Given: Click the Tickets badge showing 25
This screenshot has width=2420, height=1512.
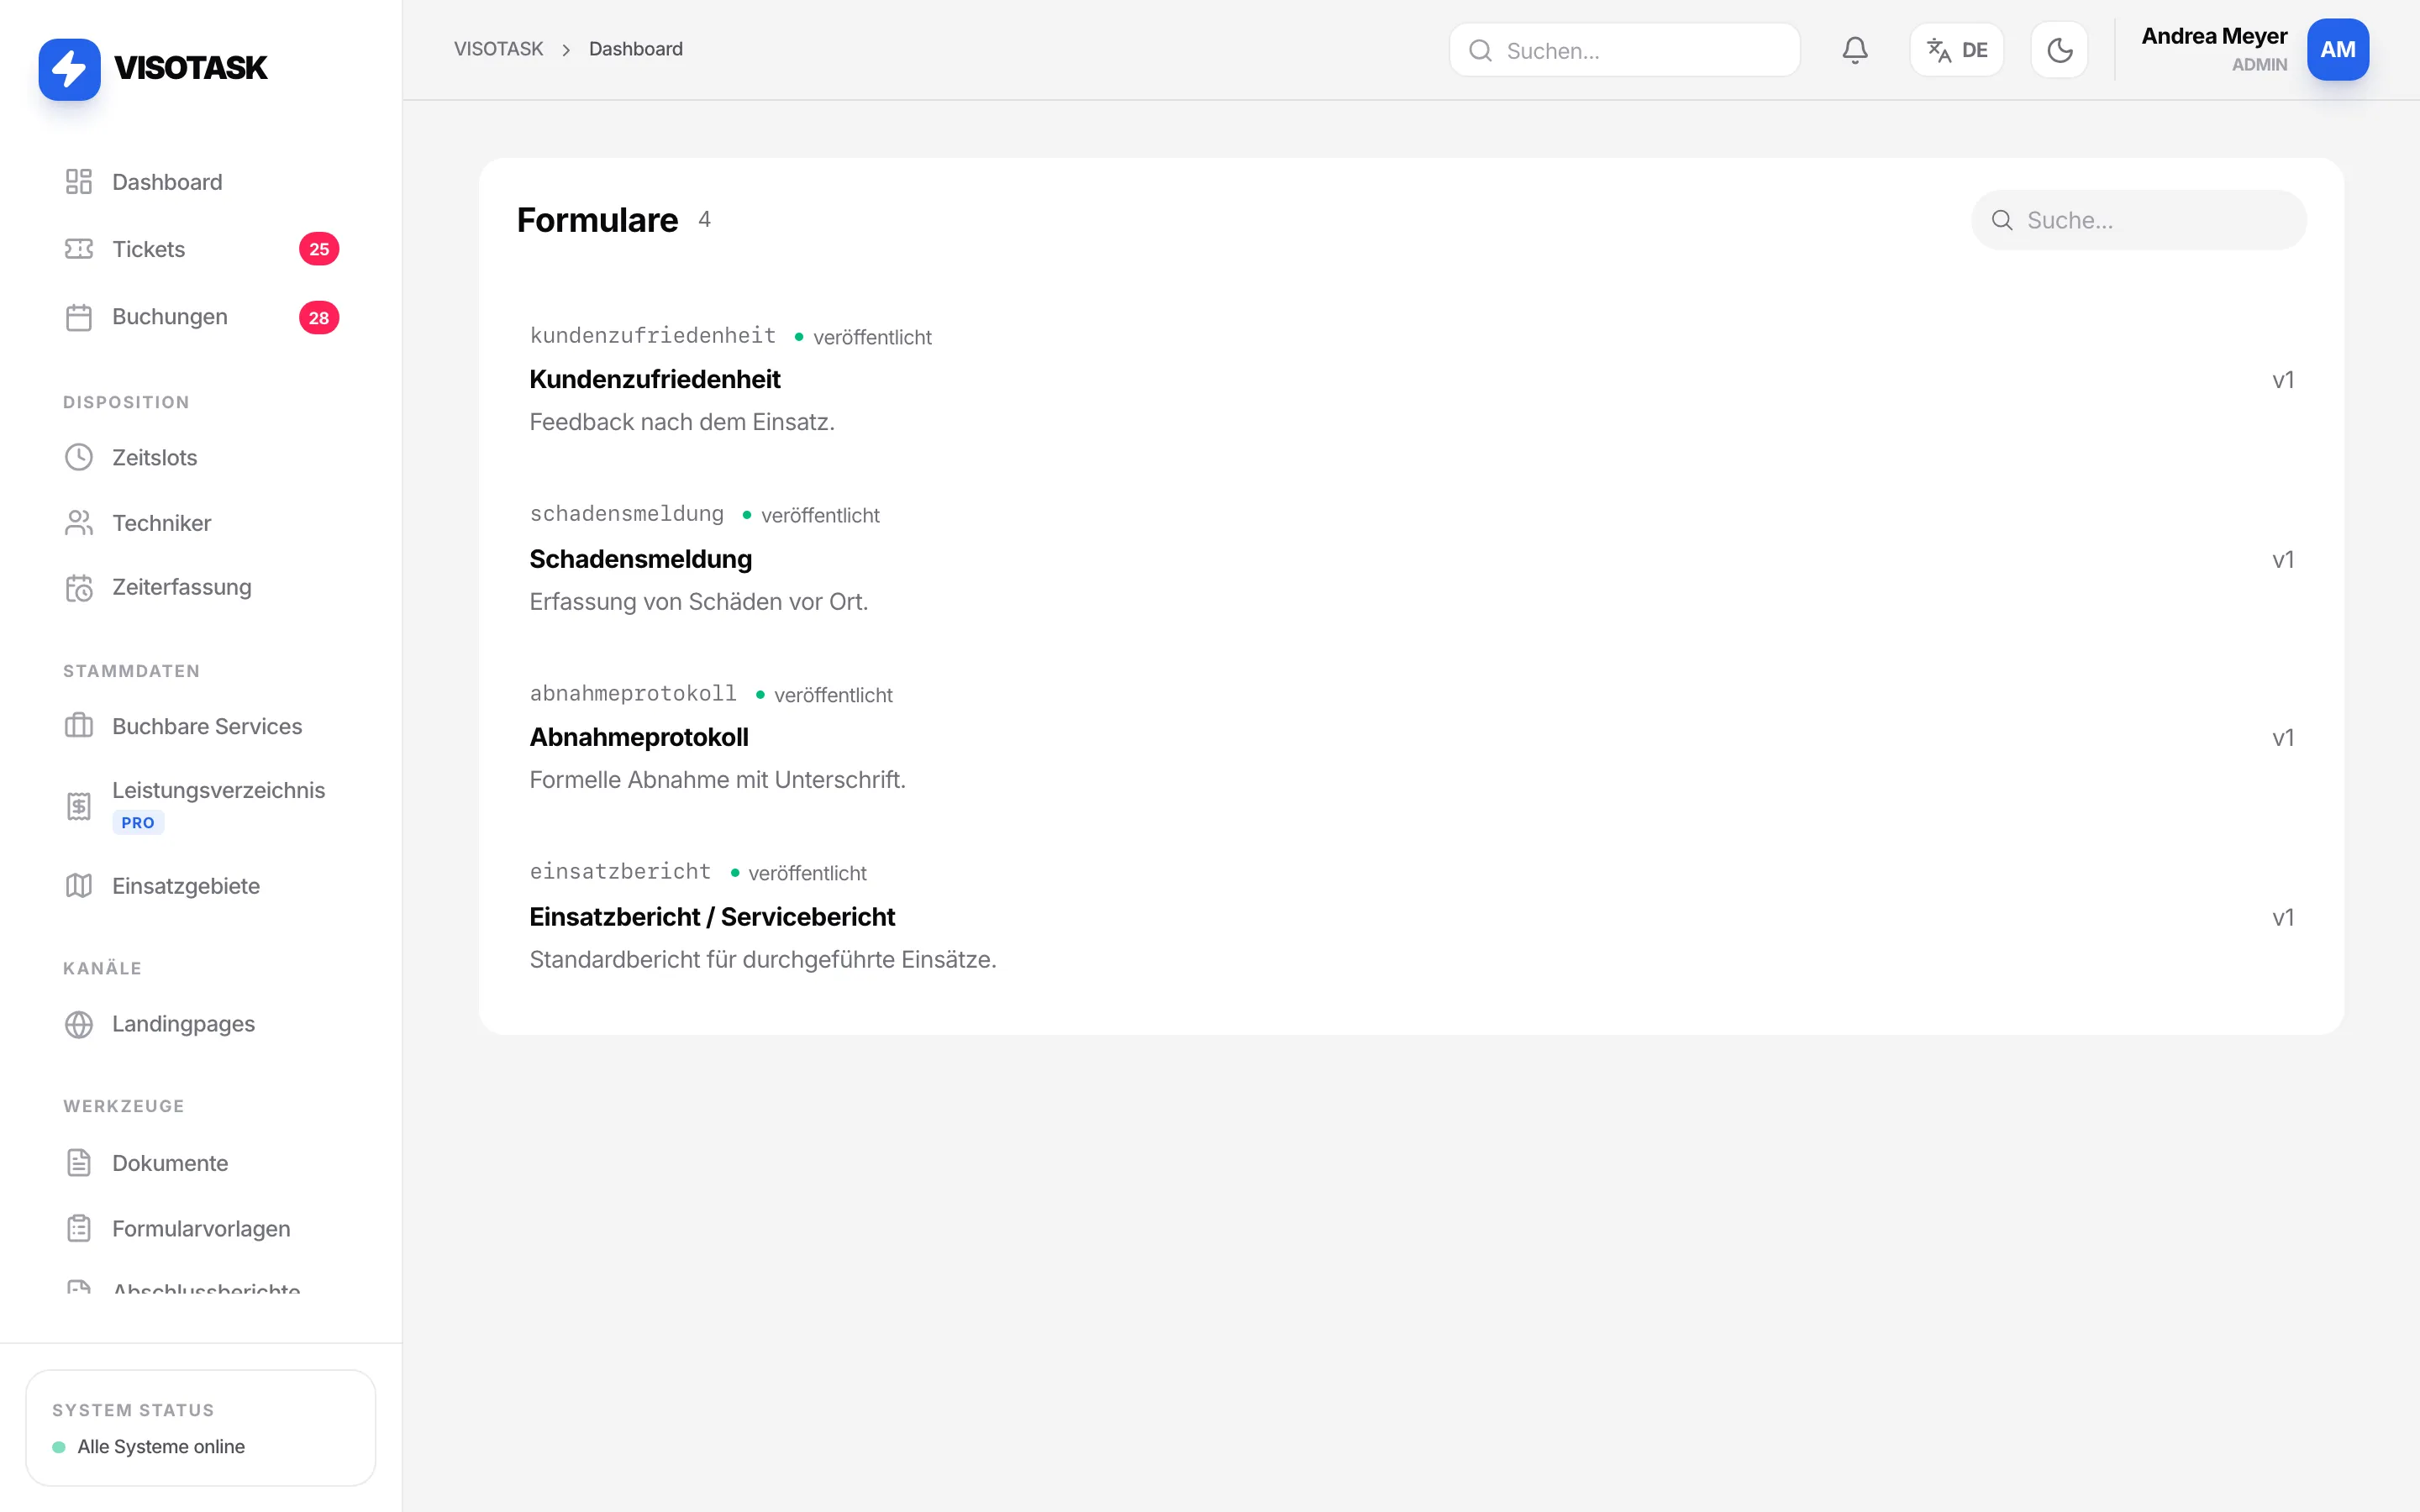Looking at the screenshot, I should click(x=319, y=249).
